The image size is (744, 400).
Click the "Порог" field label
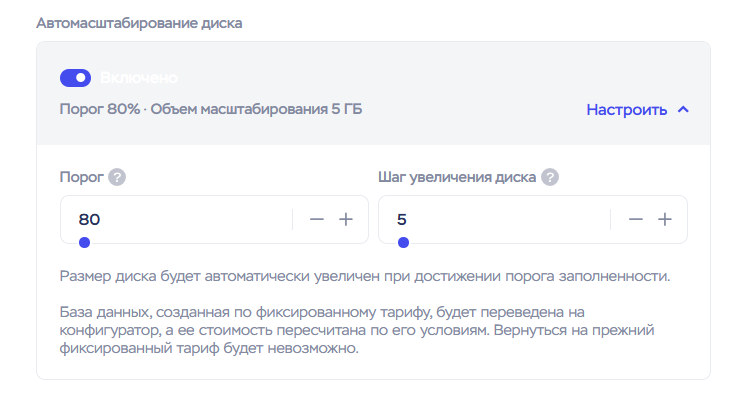click(x=81, y=178)
